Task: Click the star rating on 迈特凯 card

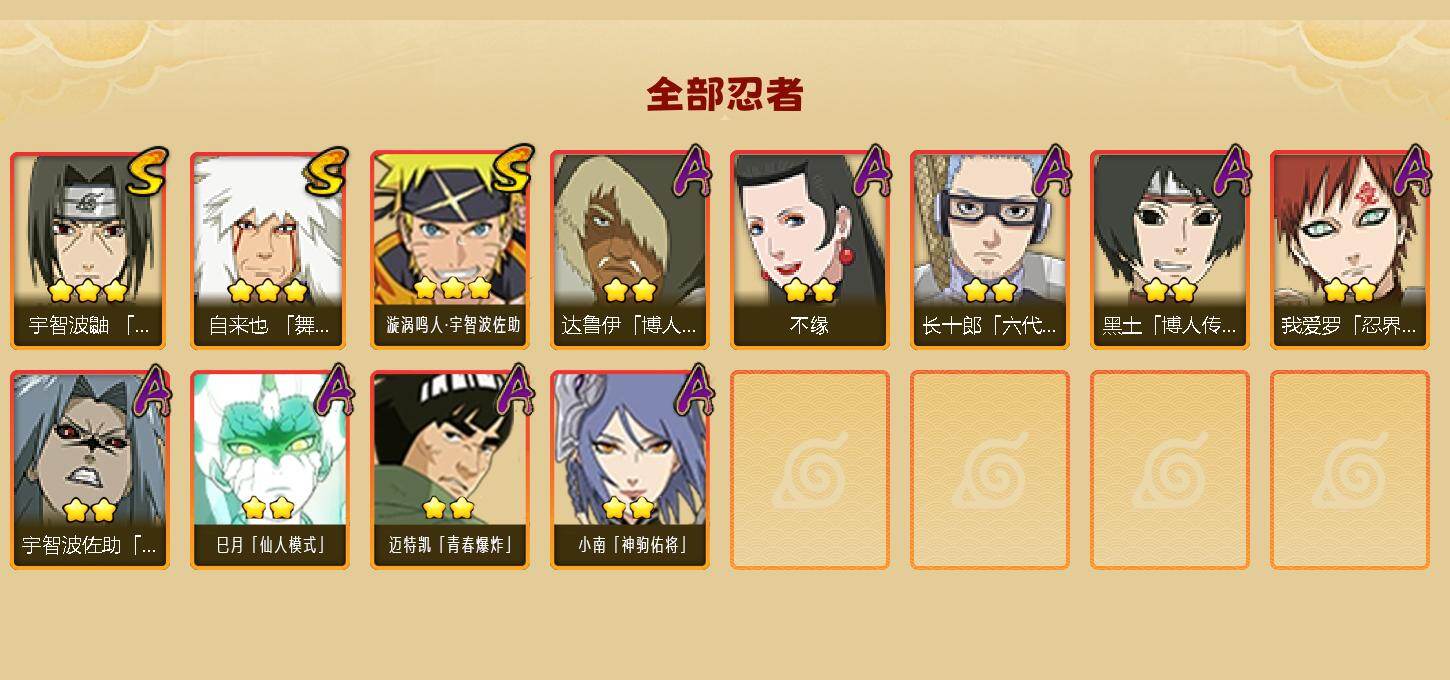Action: click(x=448, y=508)
